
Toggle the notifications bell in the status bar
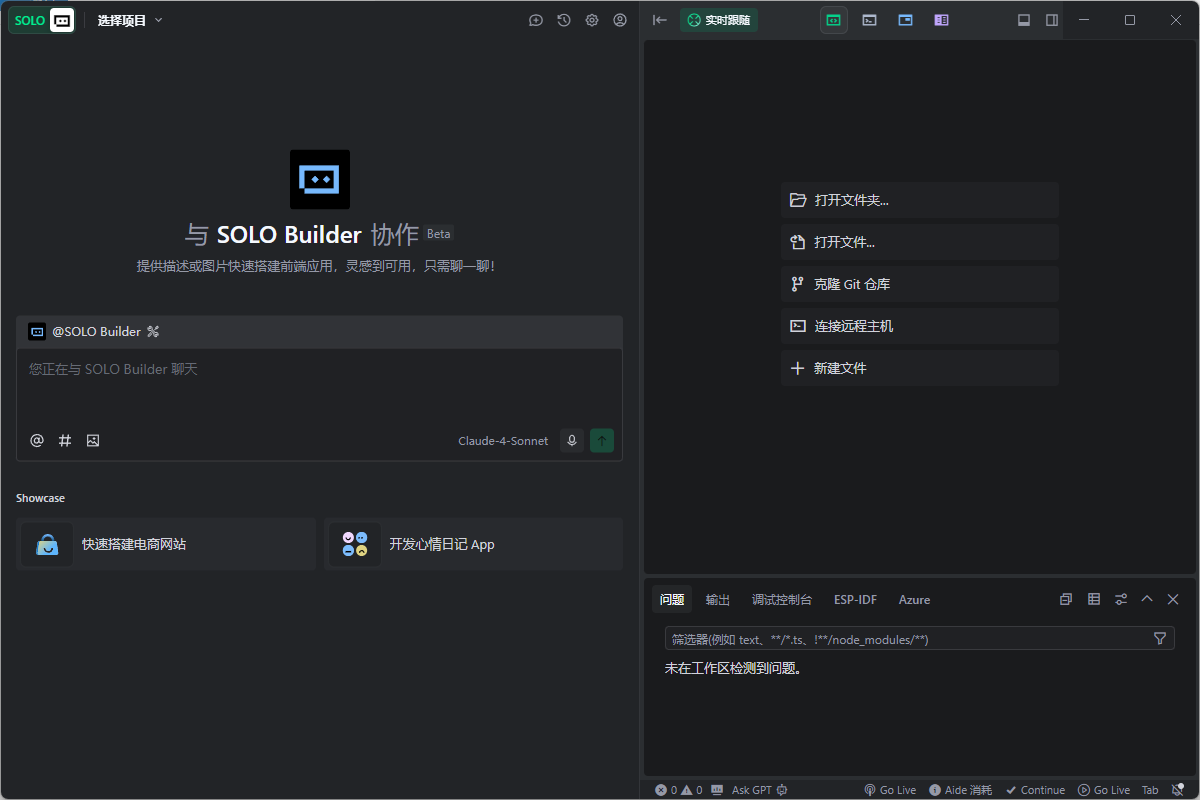coord(1178,790)
